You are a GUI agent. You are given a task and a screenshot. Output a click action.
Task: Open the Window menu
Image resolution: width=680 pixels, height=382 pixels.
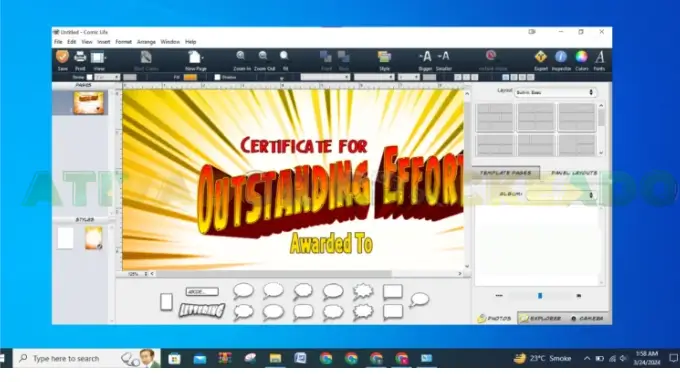170,42
